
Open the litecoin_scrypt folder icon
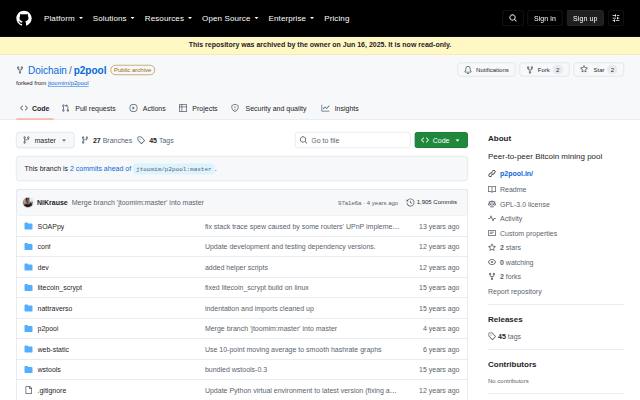click(28, 288)
